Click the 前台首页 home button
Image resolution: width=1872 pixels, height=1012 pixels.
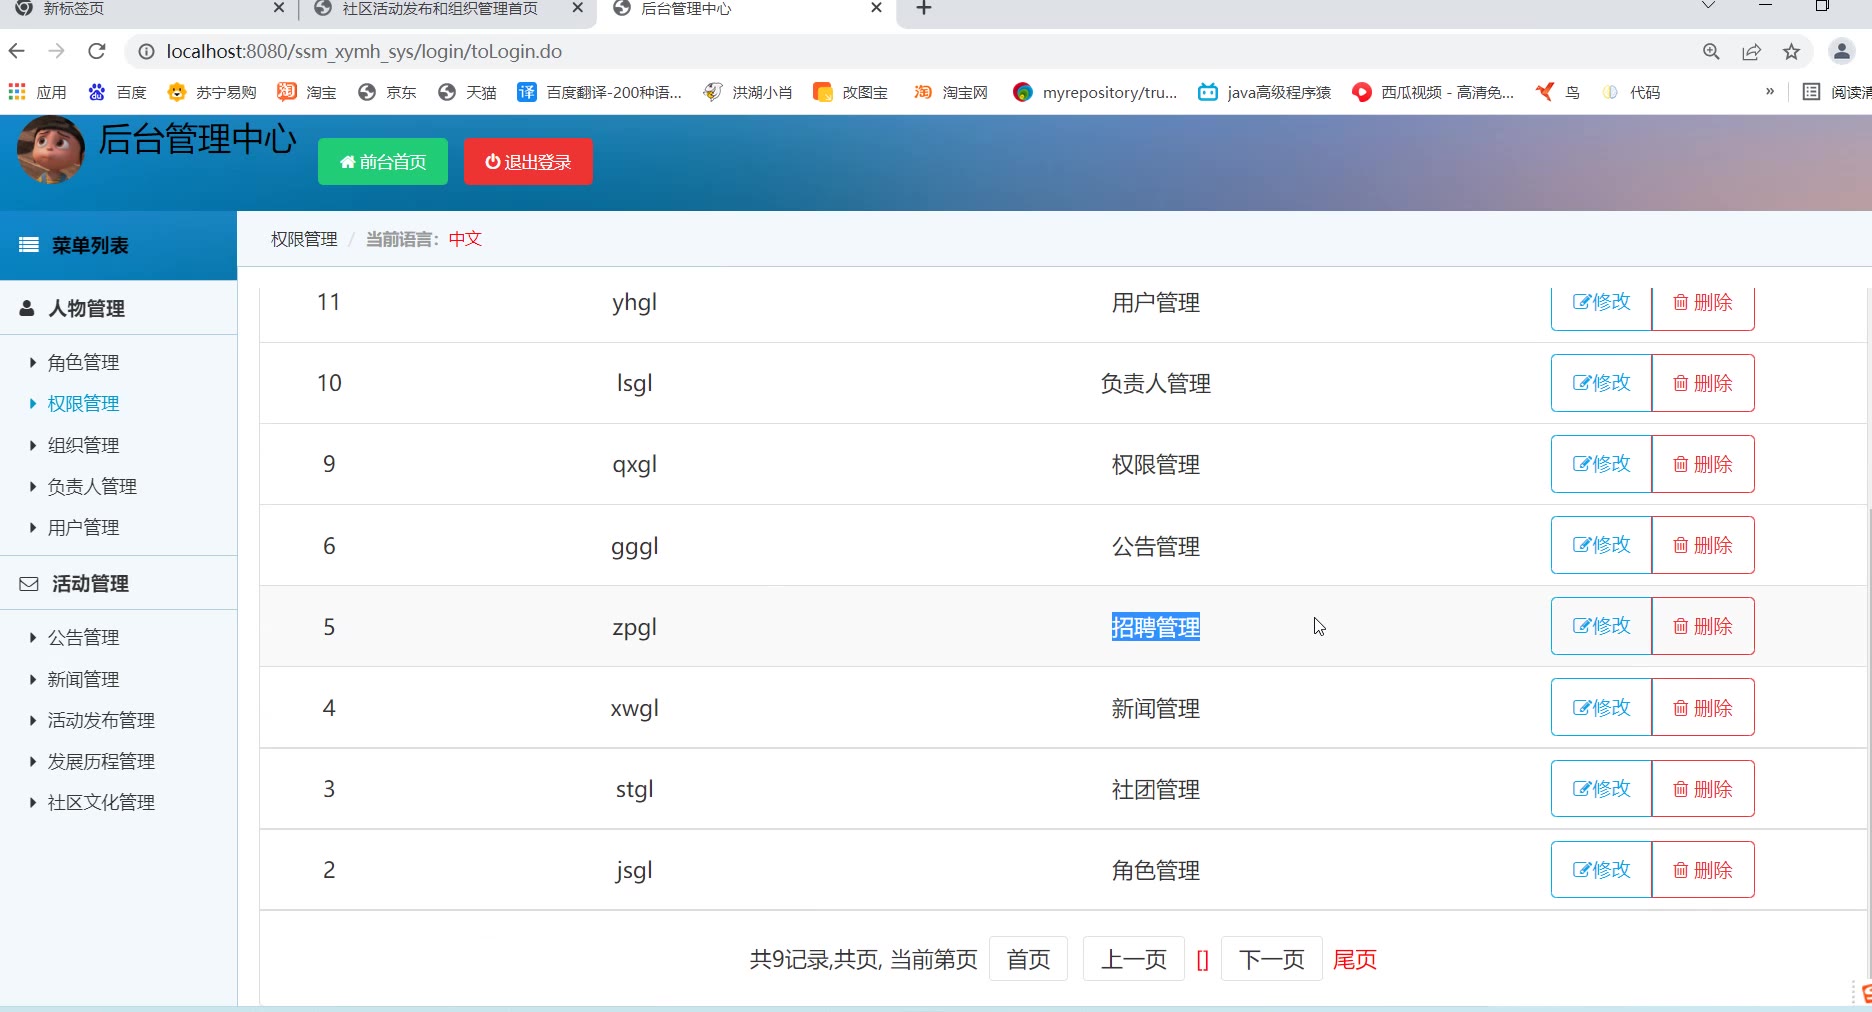pos(383,162)
